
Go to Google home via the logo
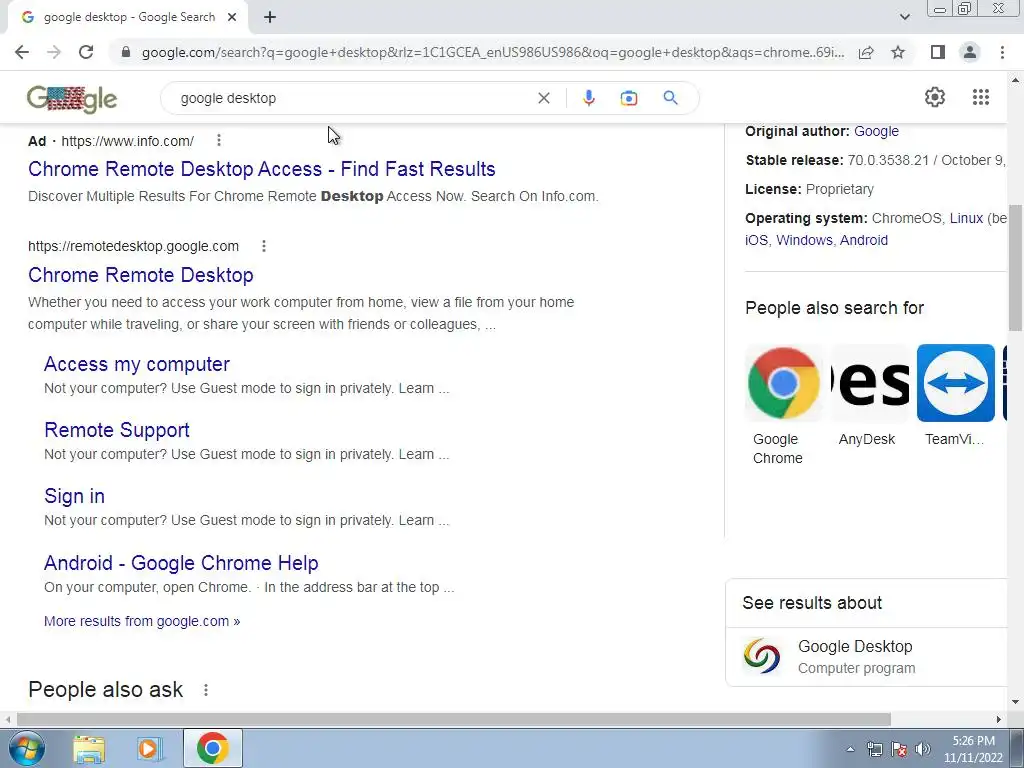[72, 99]
